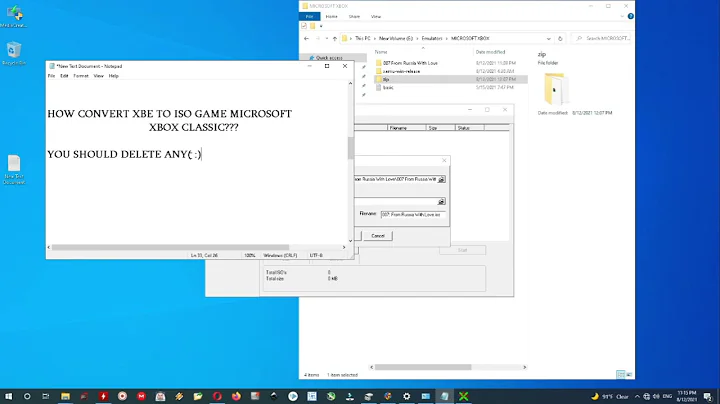Click New folder icon in Explorer quick toolbar
The height and width of the screenshot is (404, 720).
pos(313,26)
